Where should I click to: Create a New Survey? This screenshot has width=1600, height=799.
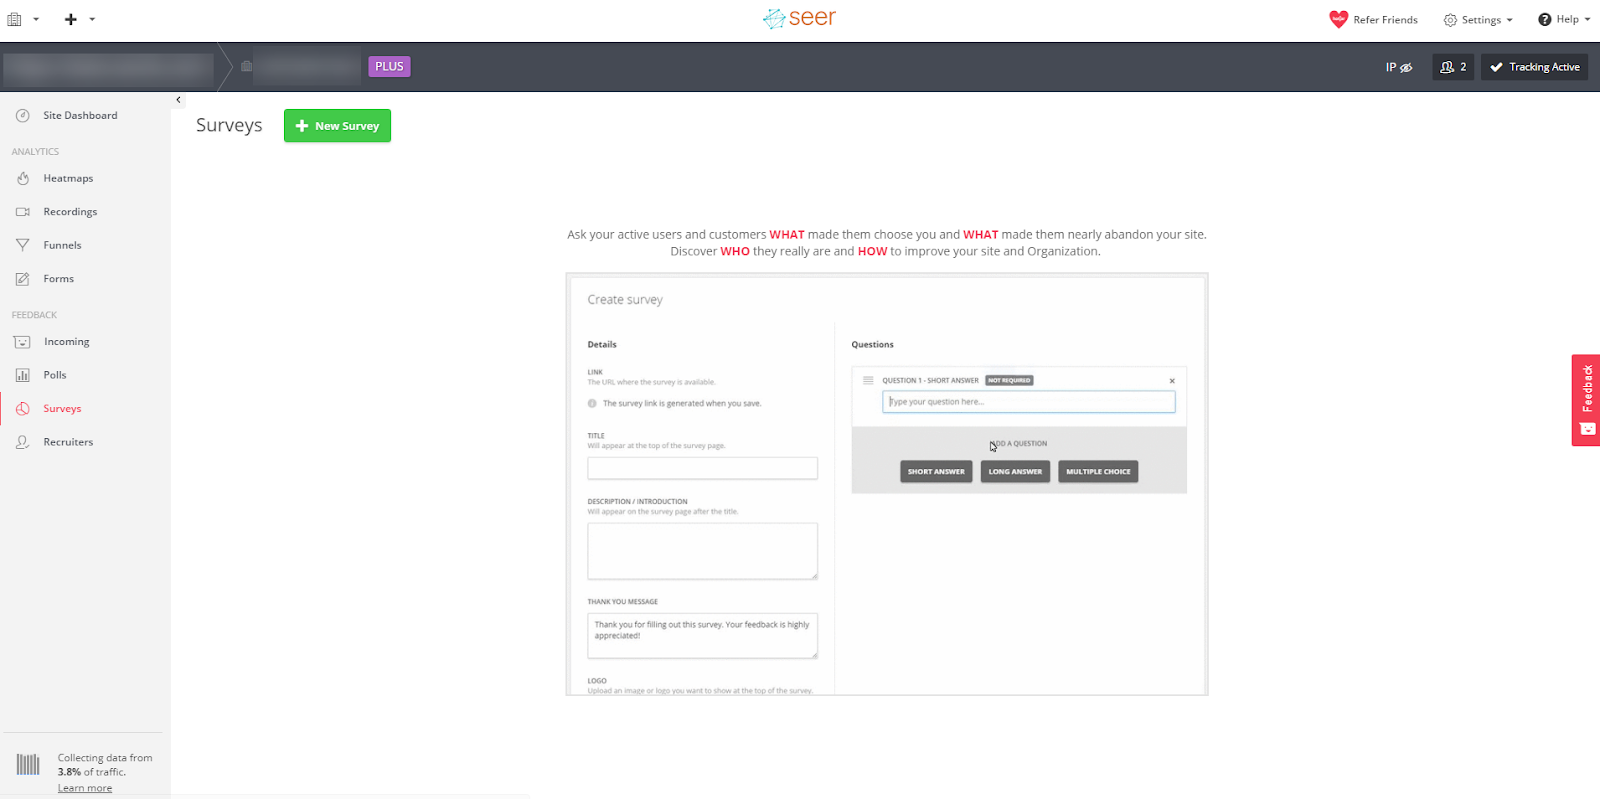(337, 126)
